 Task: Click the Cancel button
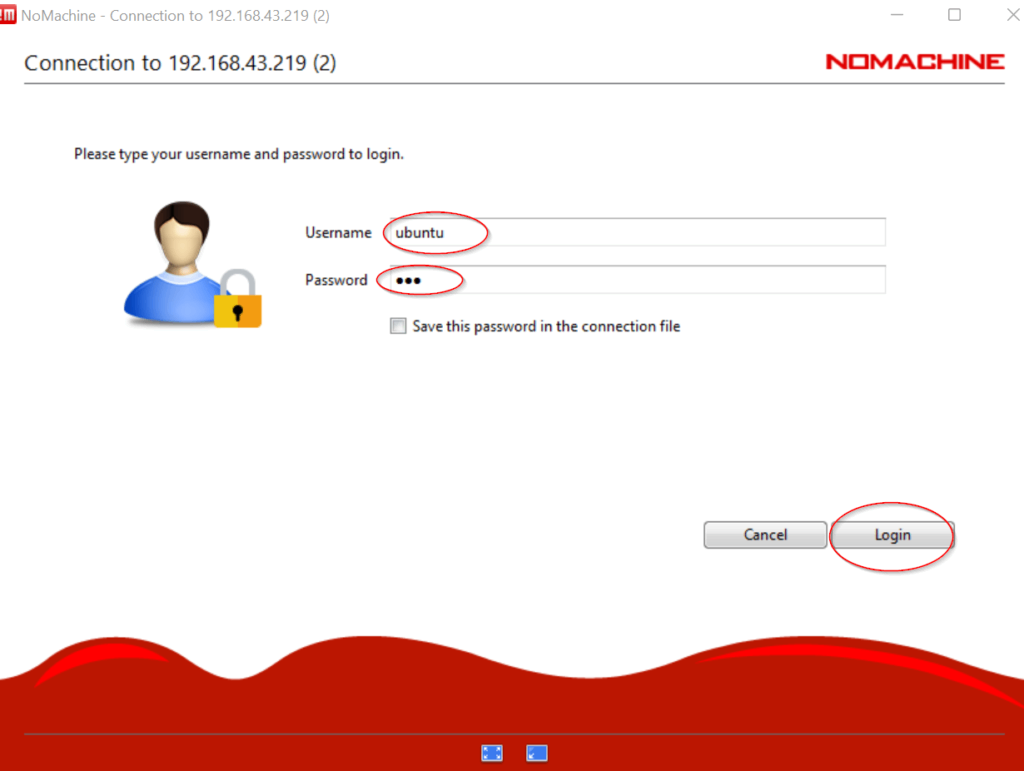765,535
